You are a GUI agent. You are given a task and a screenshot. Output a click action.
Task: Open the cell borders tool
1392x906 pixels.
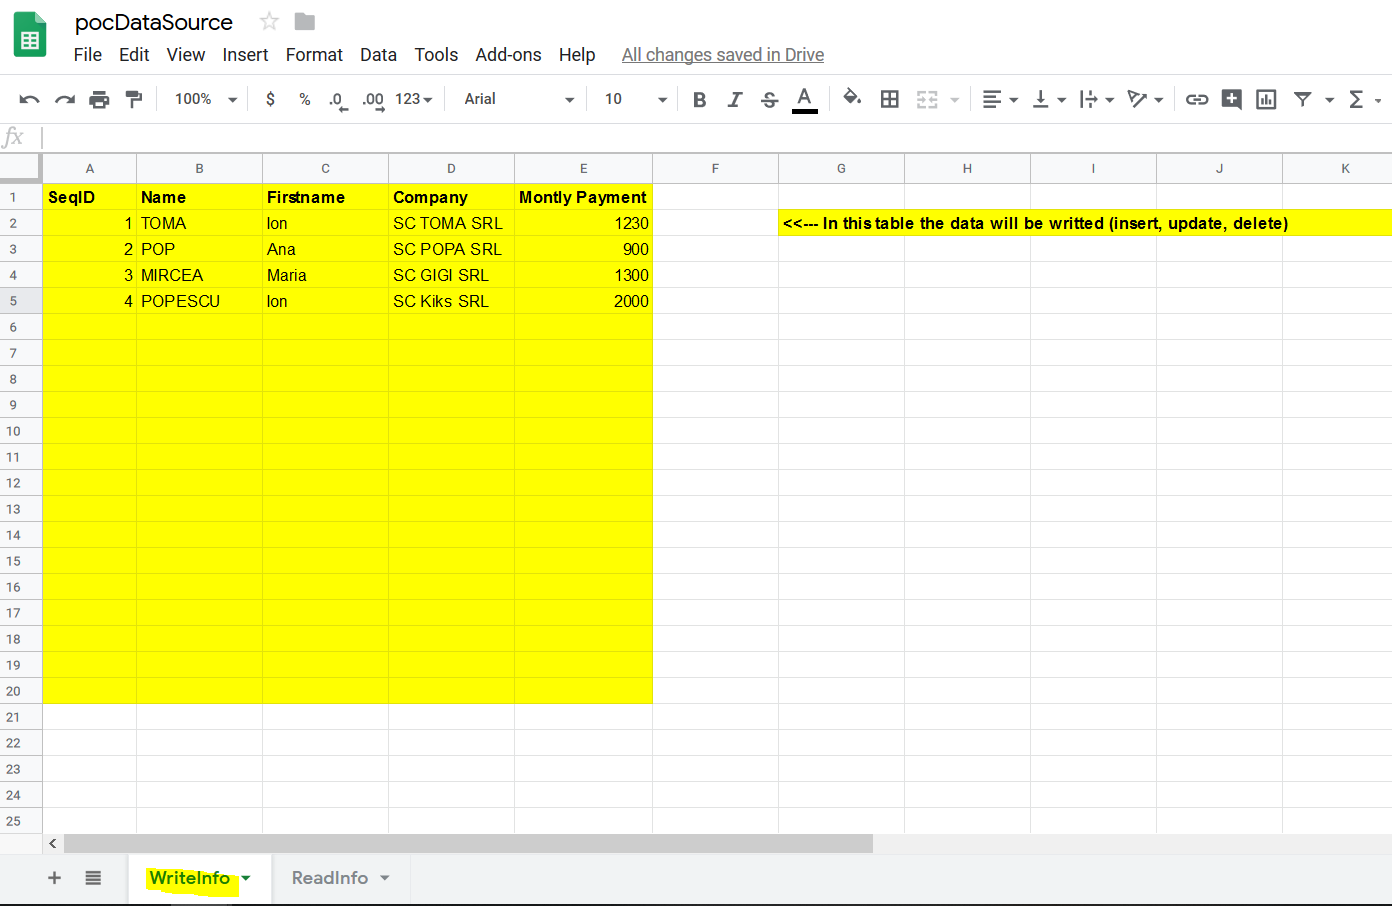tap(889, 99)
